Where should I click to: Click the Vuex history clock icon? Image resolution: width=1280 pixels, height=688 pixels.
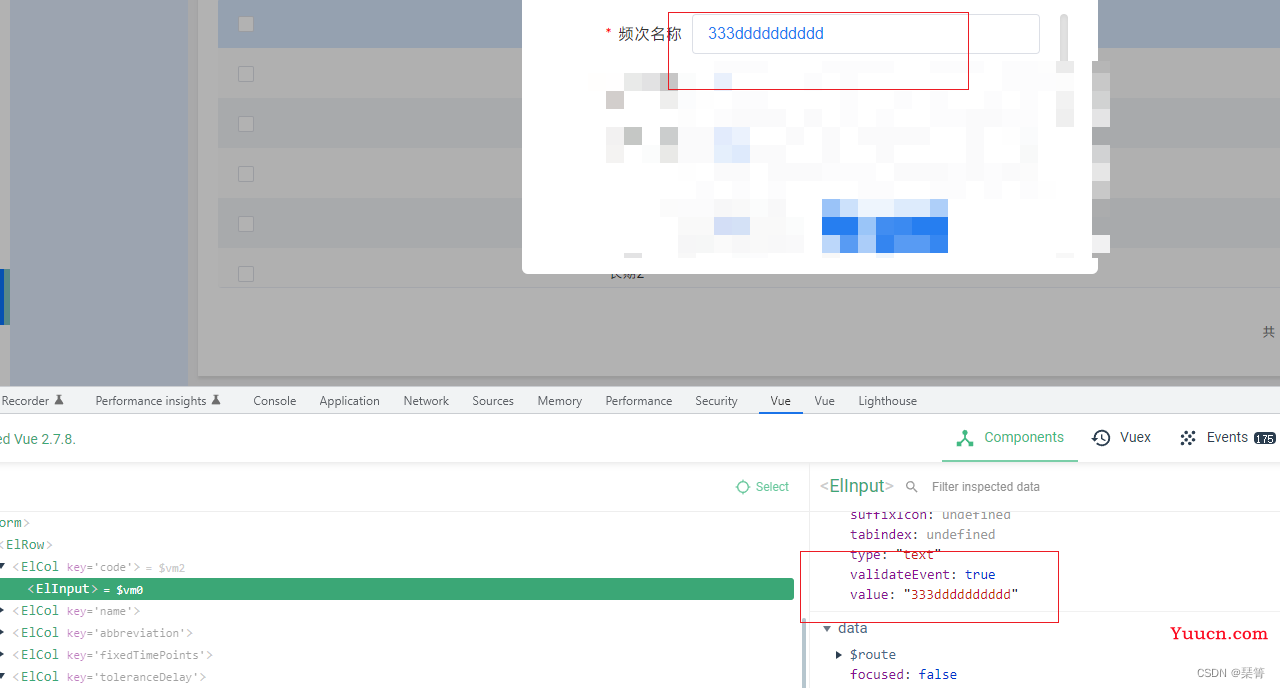tap(1101, 438)
